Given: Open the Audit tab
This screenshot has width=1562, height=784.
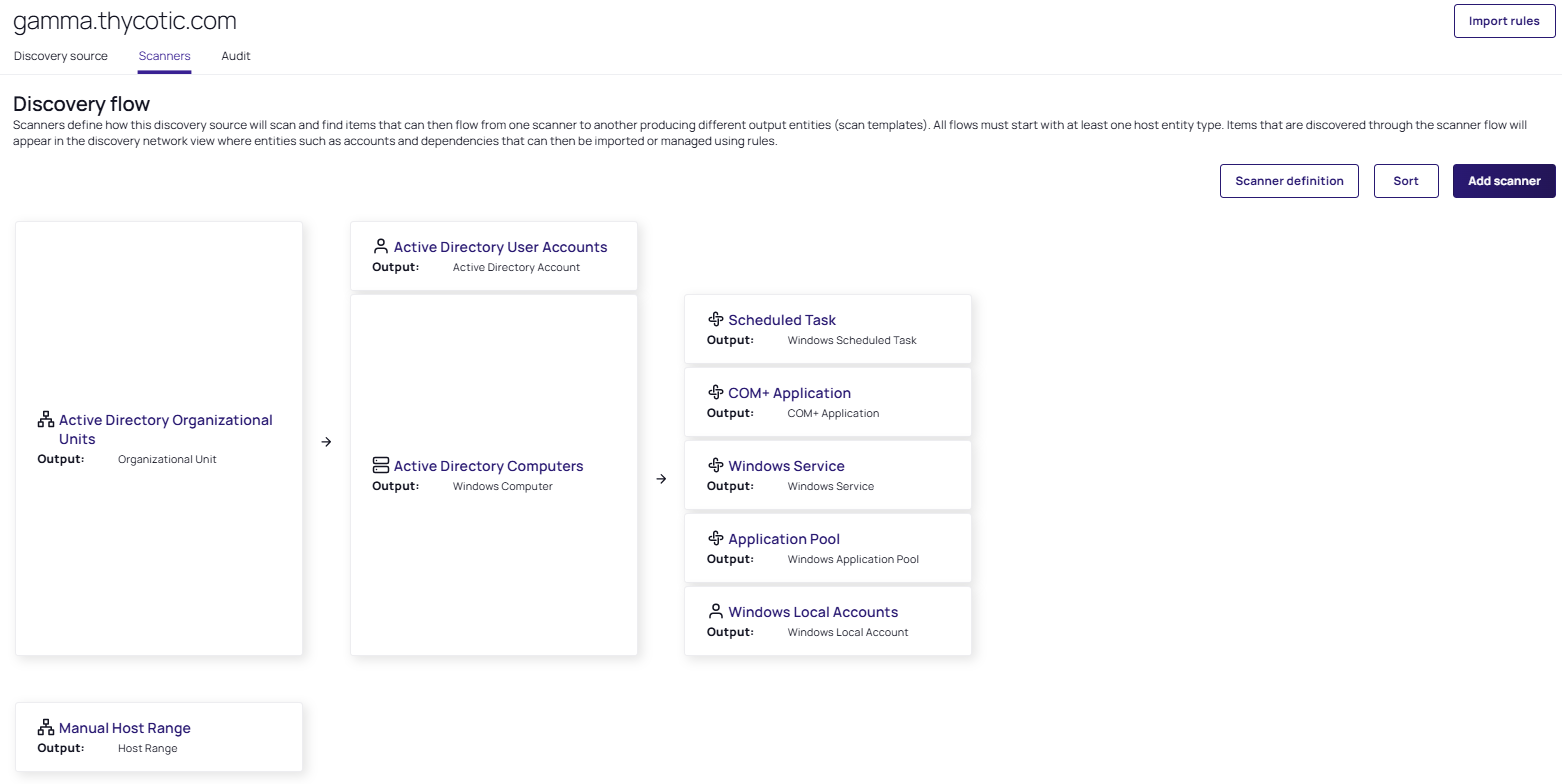Looking at the screenshot, I should point(236,56).
